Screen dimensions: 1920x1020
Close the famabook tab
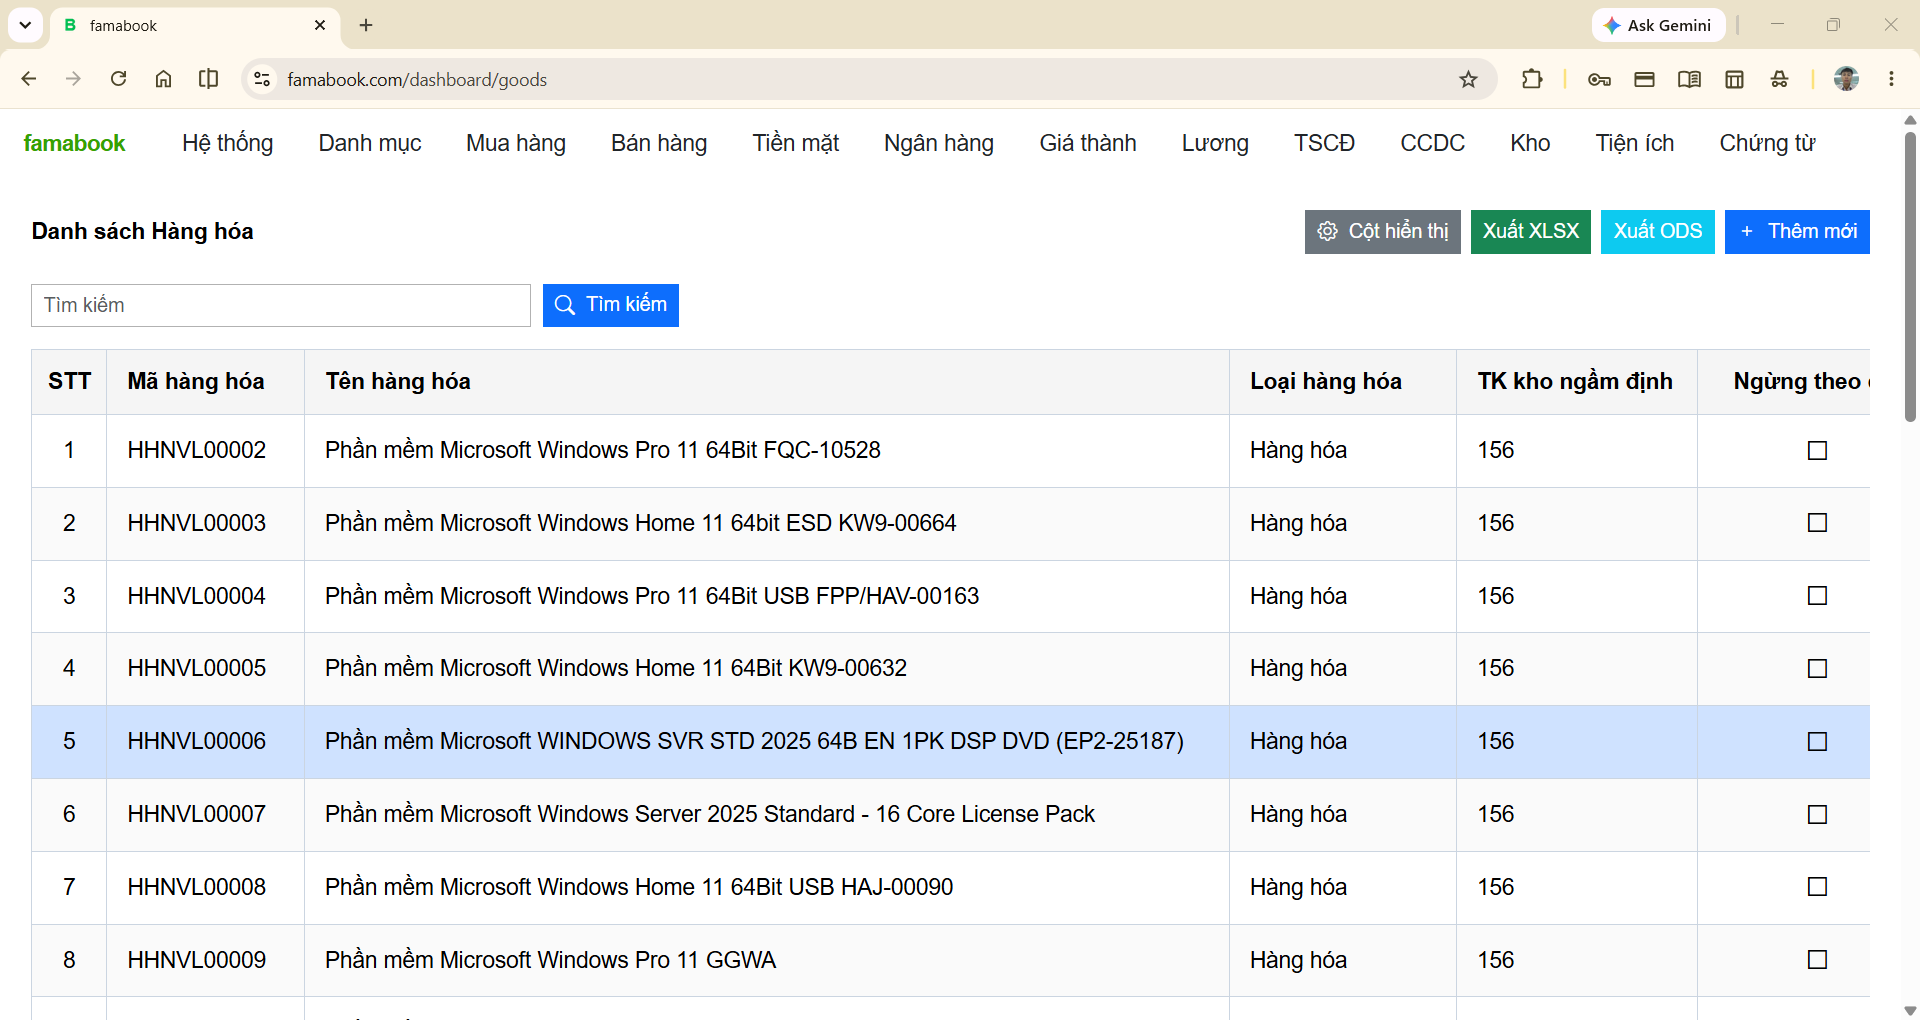(x=320, y=25)
